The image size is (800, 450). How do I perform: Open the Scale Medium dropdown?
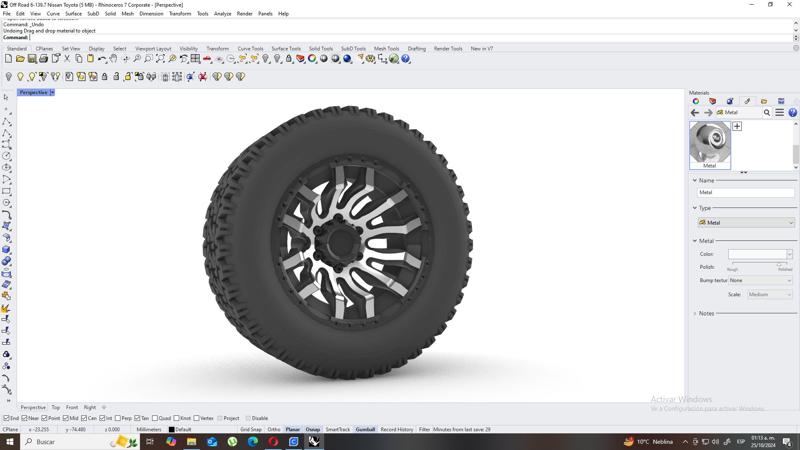[x=770, y=294]
